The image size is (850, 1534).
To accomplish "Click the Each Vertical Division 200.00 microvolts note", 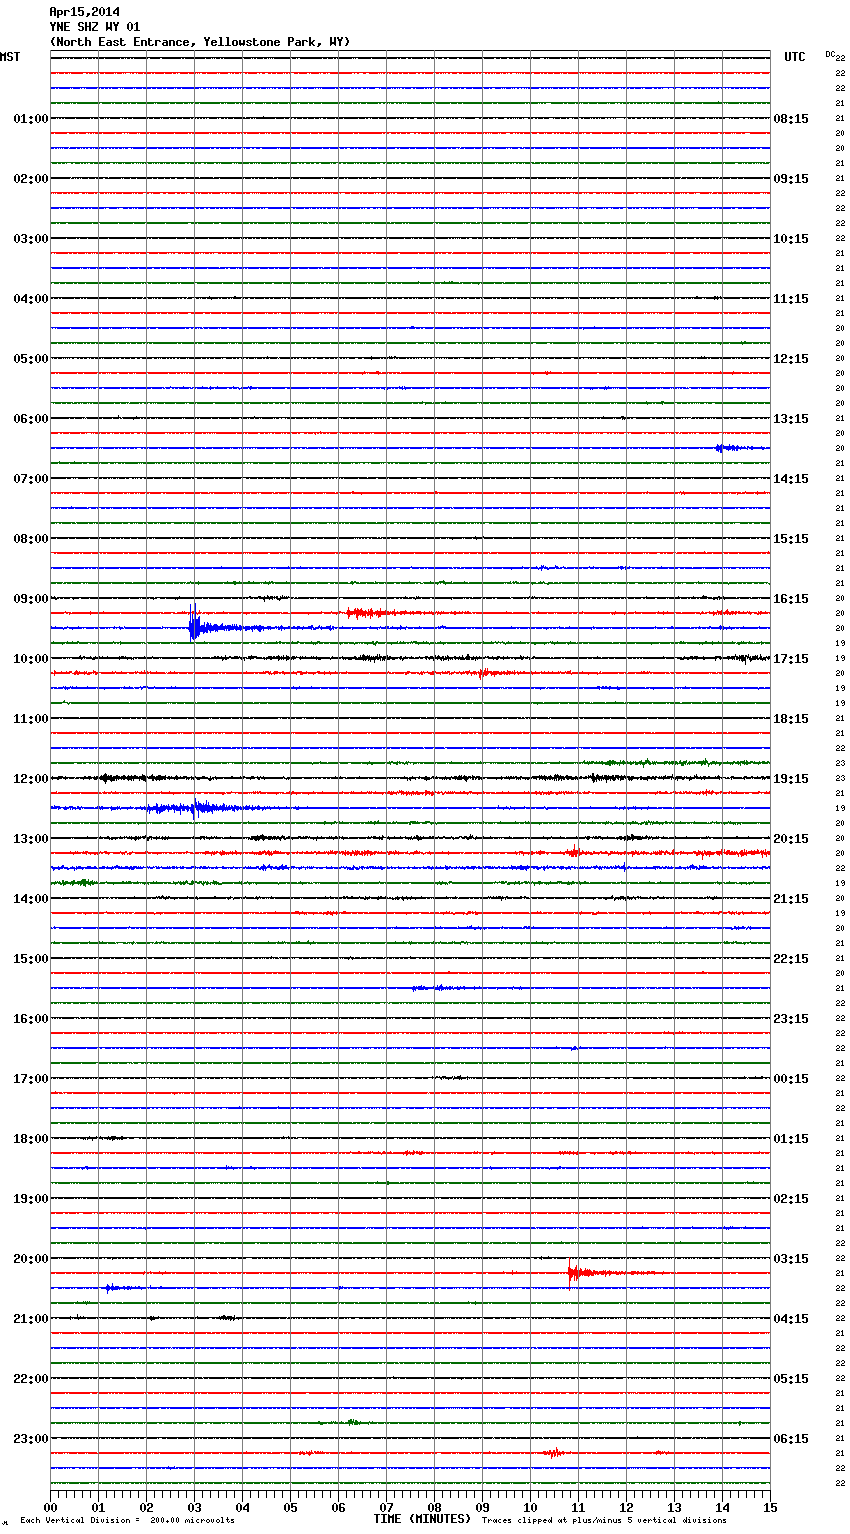I will 127,1521.
